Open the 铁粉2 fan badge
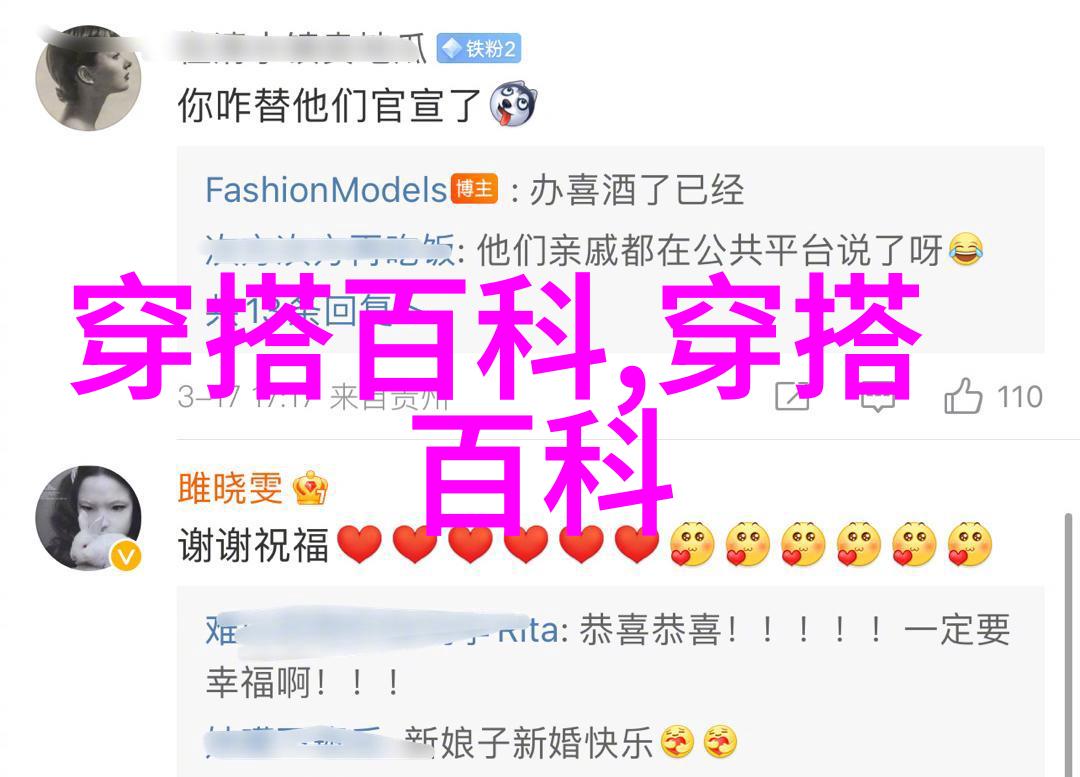The image size is (1080, 777). coord(479,48)
